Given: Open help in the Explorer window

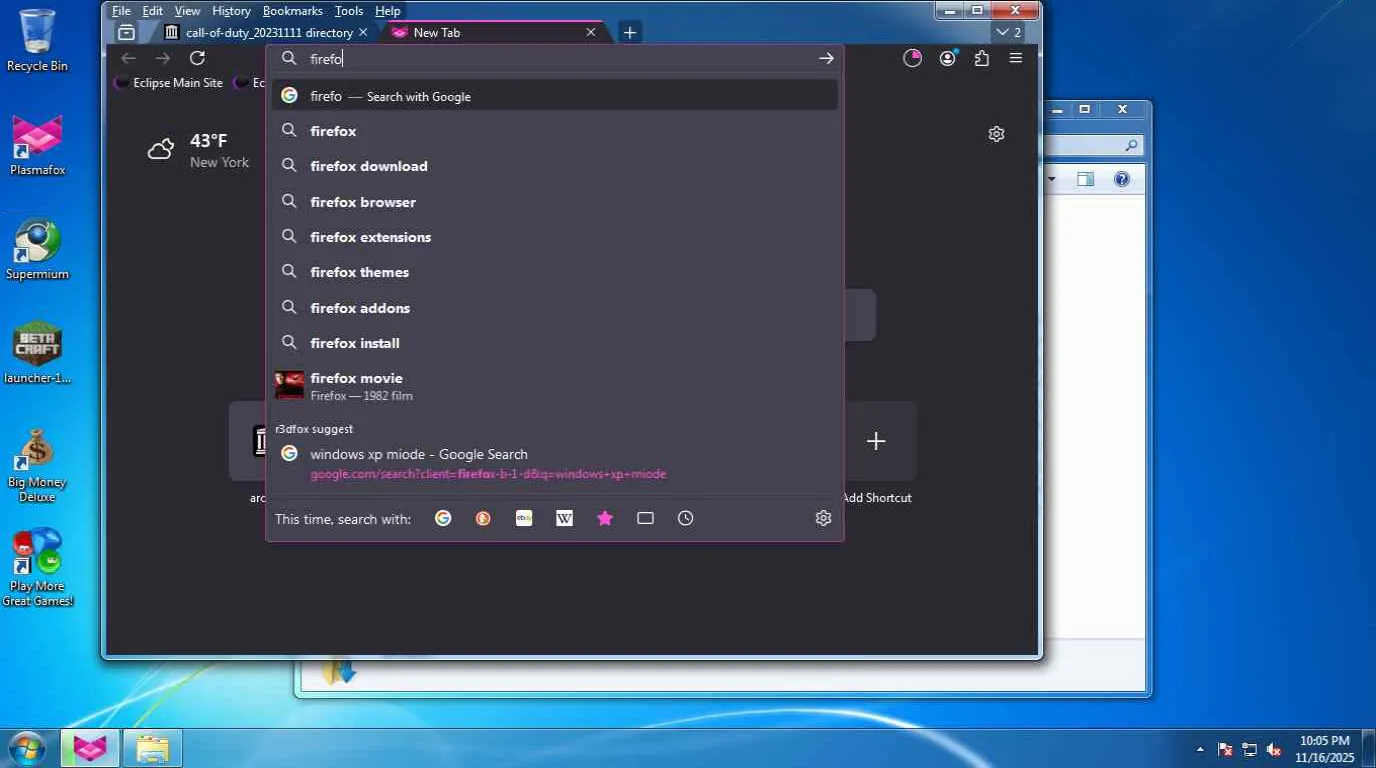Looking at the screenshot, I should tap(1122, 179).
